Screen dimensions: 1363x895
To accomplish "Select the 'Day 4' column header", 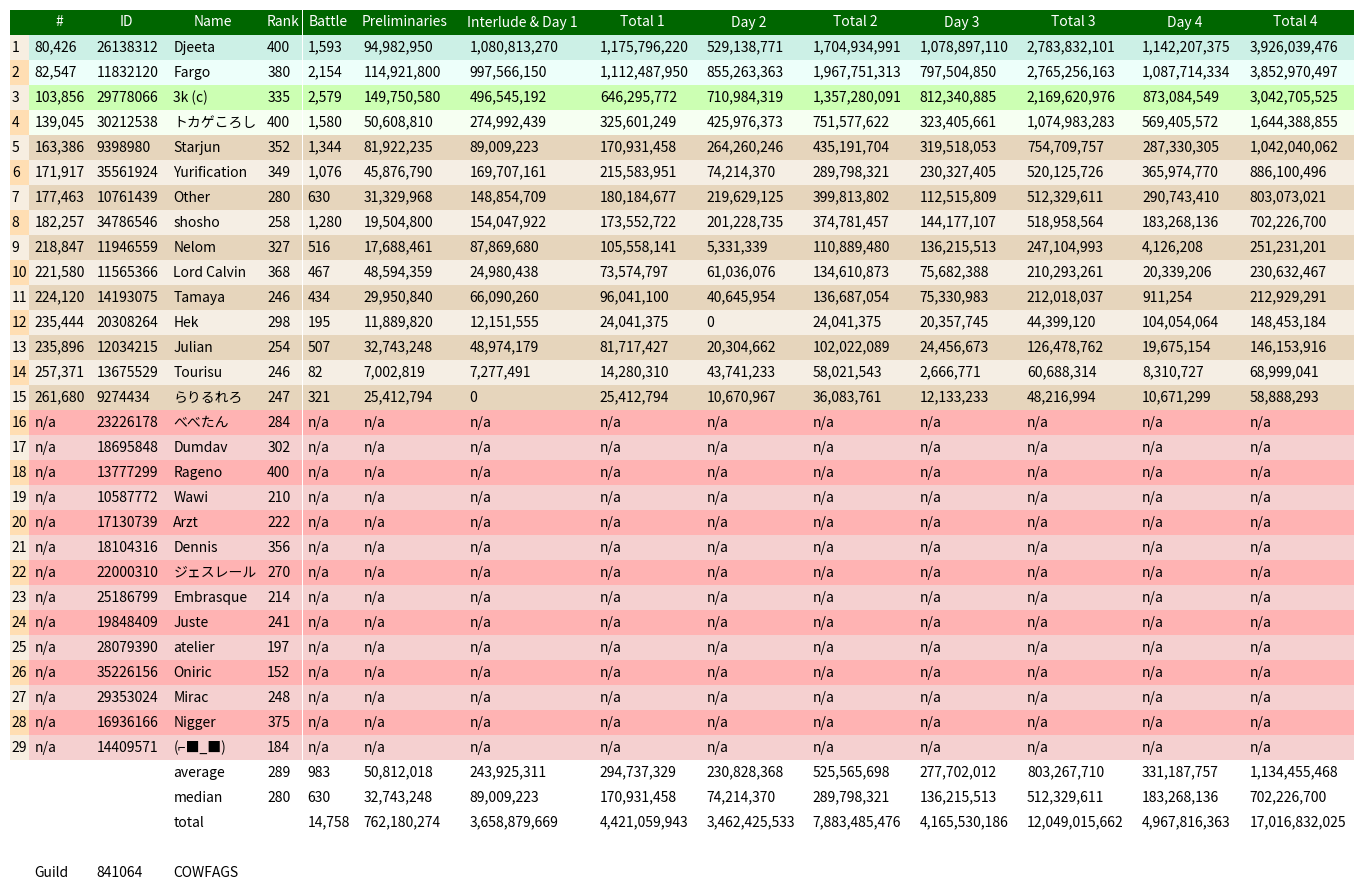I will (x=1184, y=21).
